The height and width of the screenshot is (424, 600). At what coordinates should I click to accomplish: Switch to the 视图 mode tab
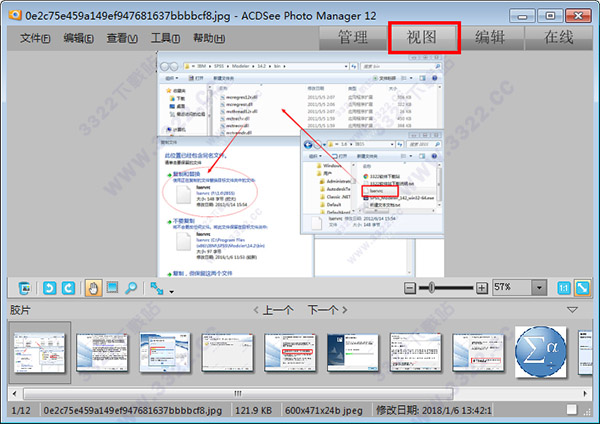click(422, 38)
